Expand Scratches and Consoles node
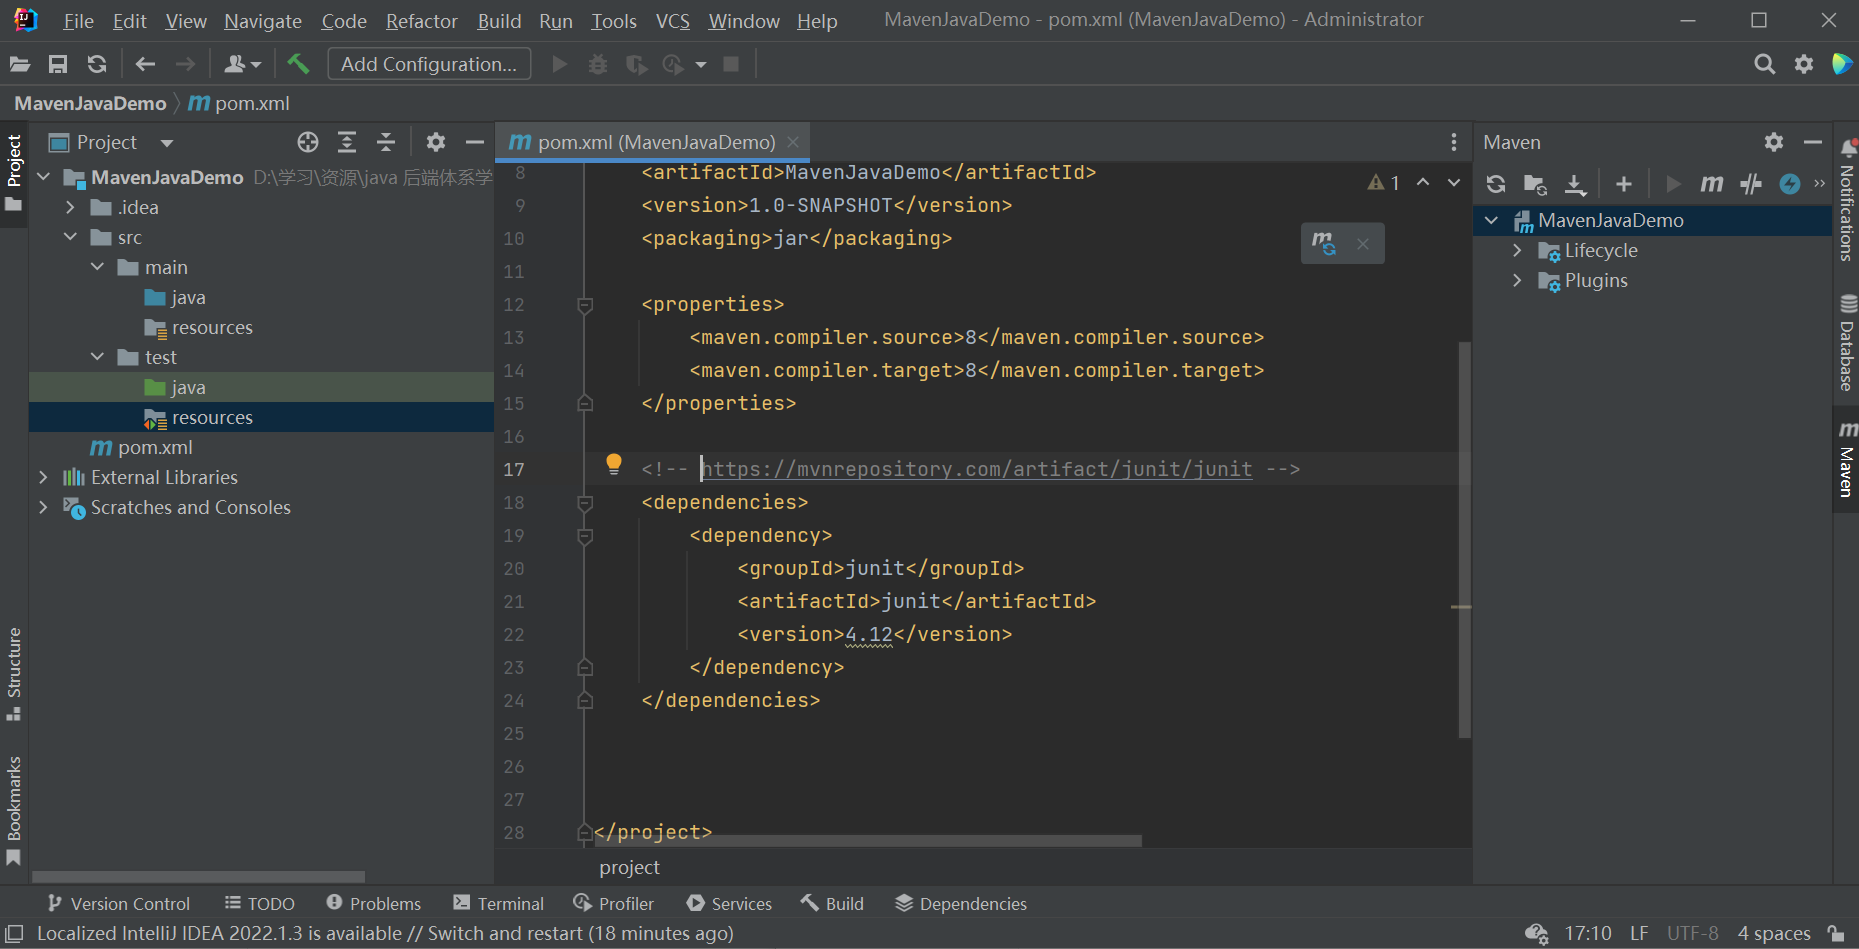This screenshot has width=1859, height=949. click(43, 507)
